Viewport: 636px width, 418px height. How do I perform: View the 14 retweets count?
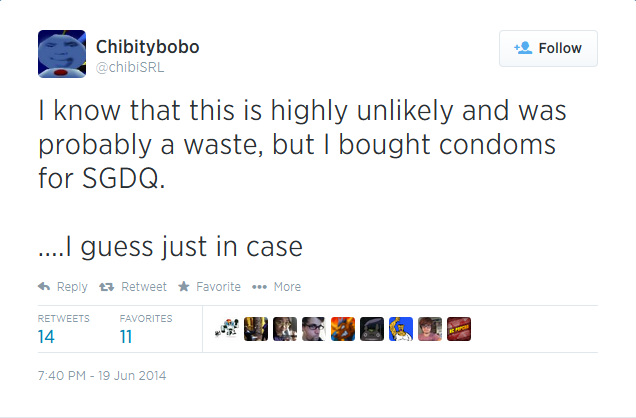[46, 337]
